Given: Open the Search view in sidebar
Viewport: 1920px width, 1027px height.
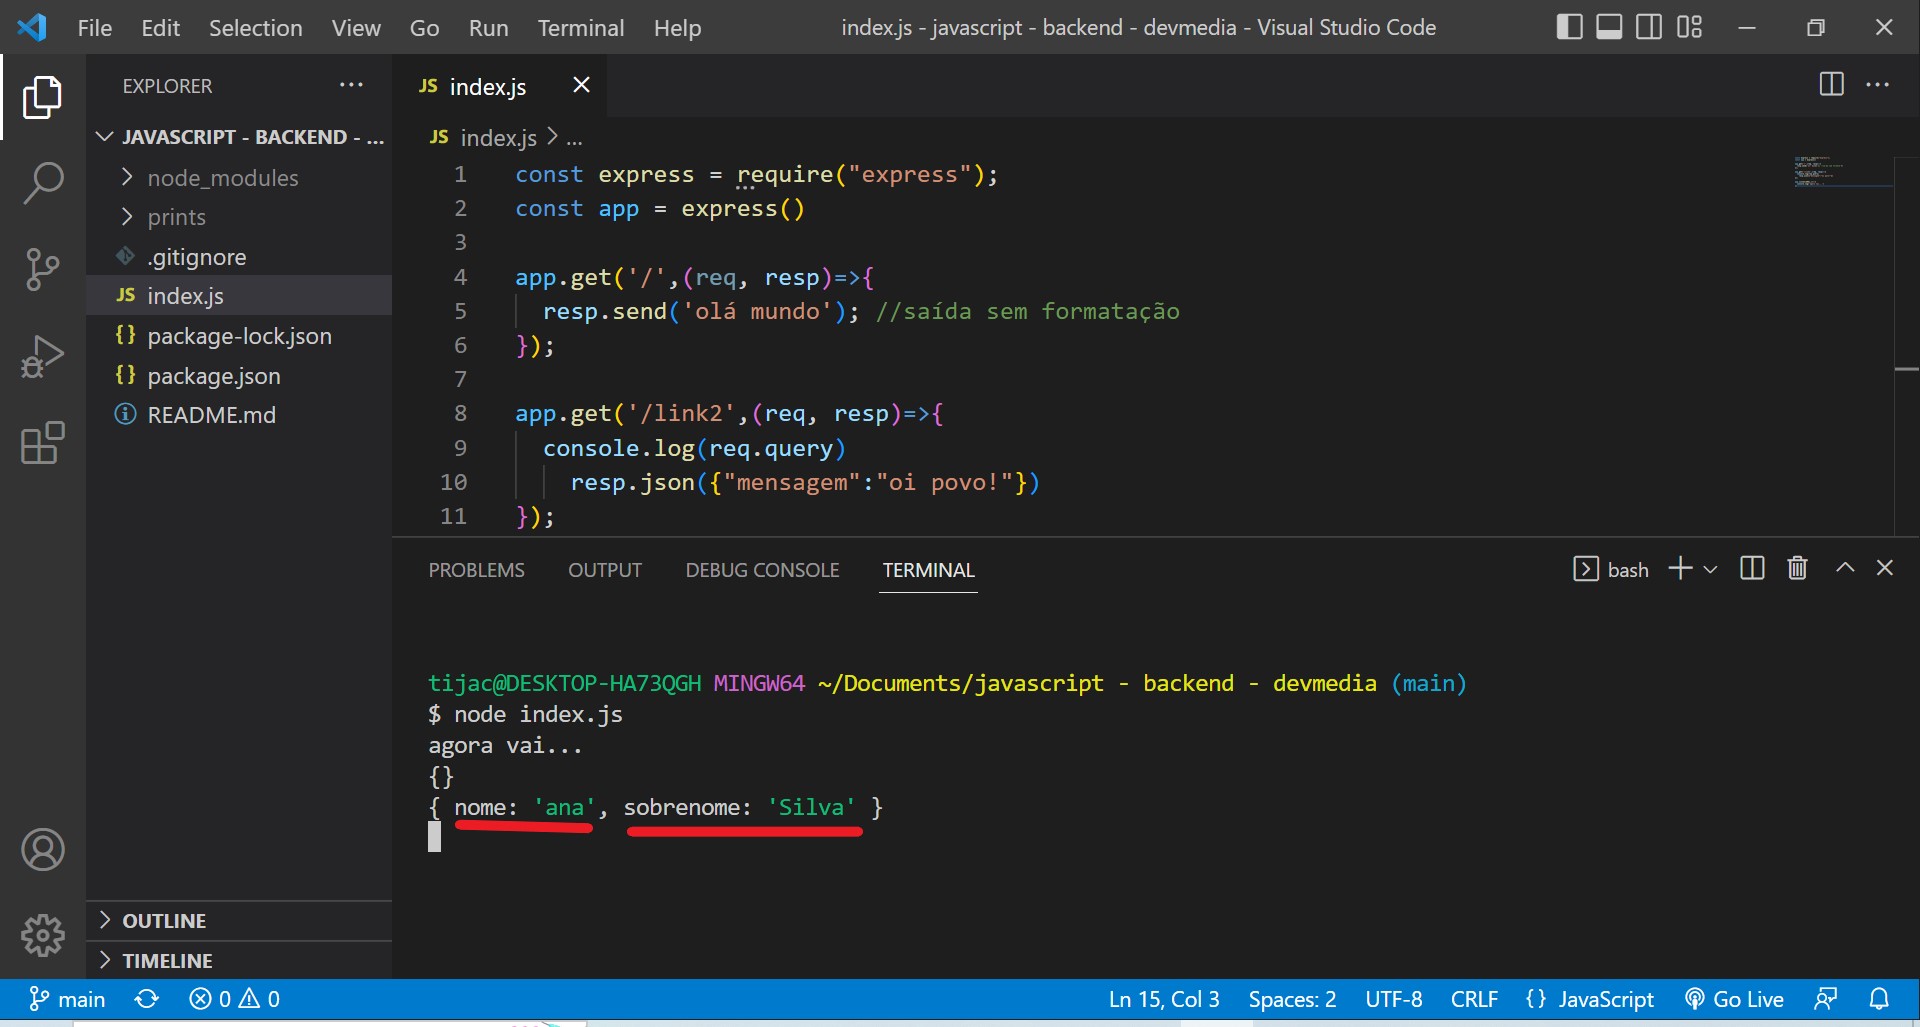Looking at the screenshot, I should click(x=41, y=183).
